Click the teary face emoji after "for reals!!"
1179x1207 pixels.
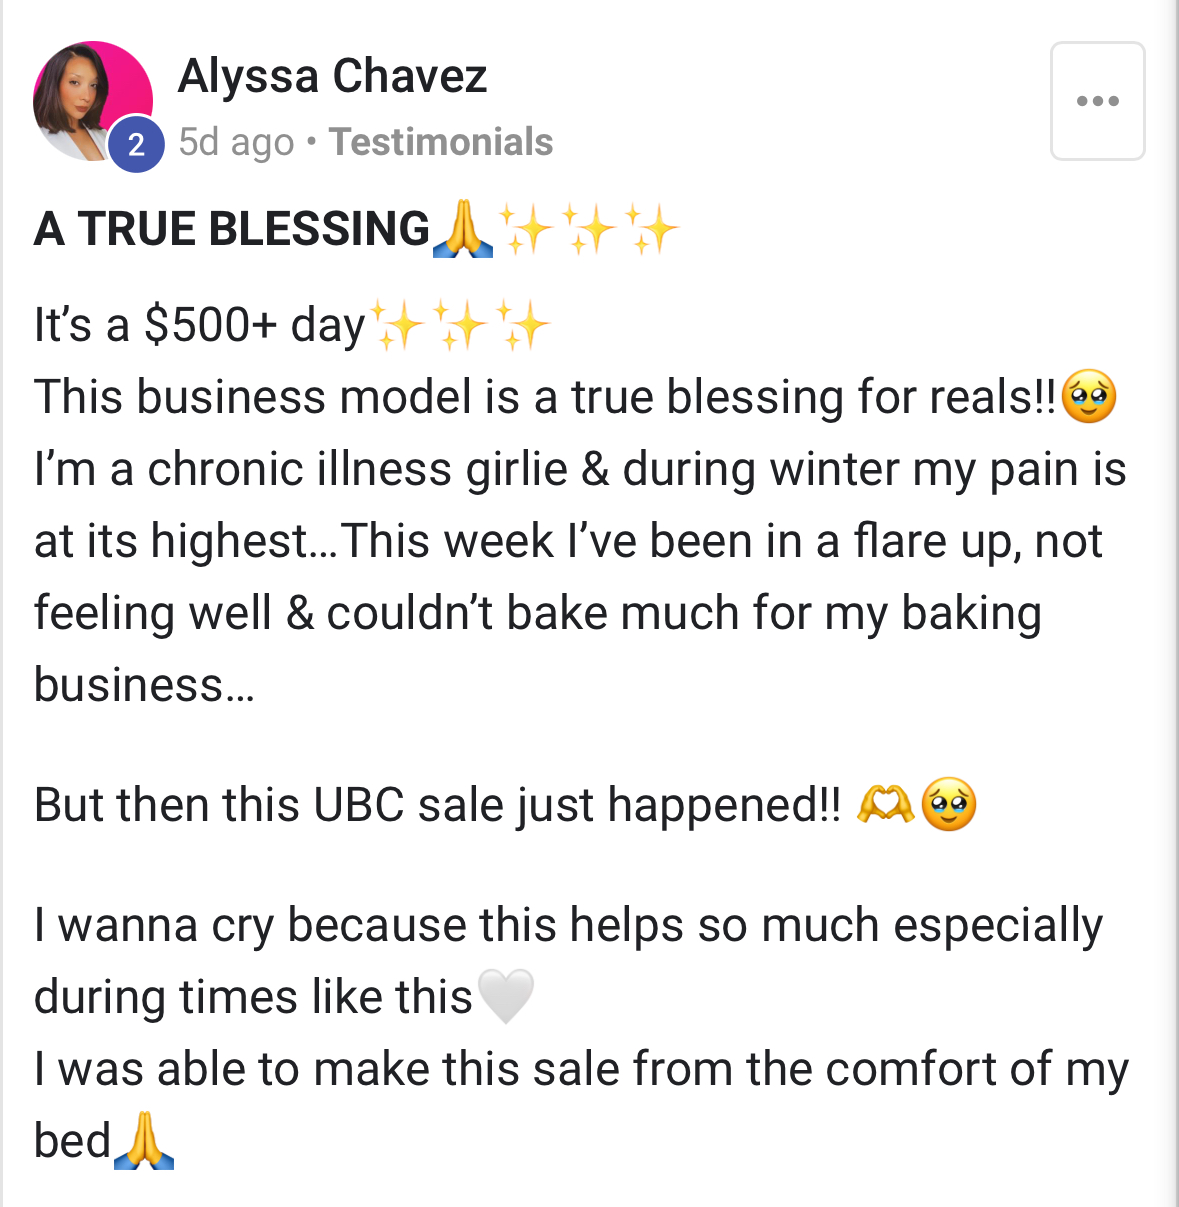tap(1088, 397)
